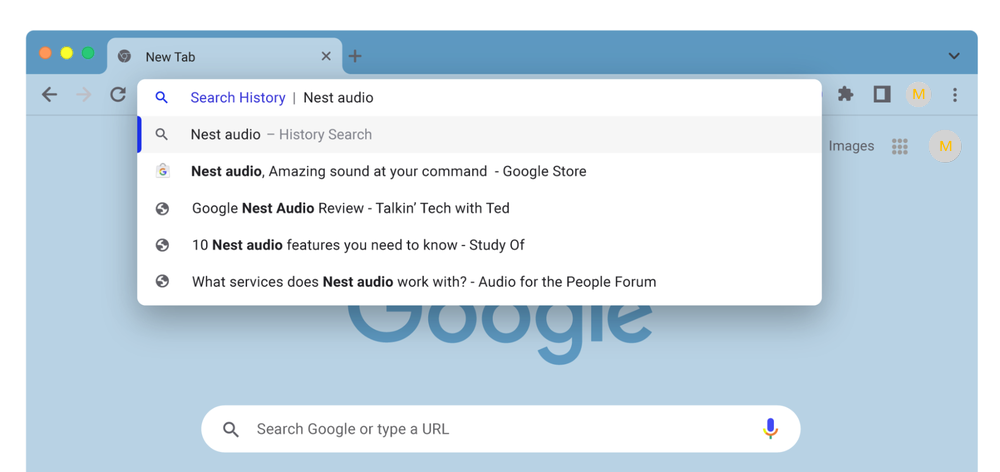1000x472 pixels.
Task: Click the yellow minimize window button
Action: point(66,53)
